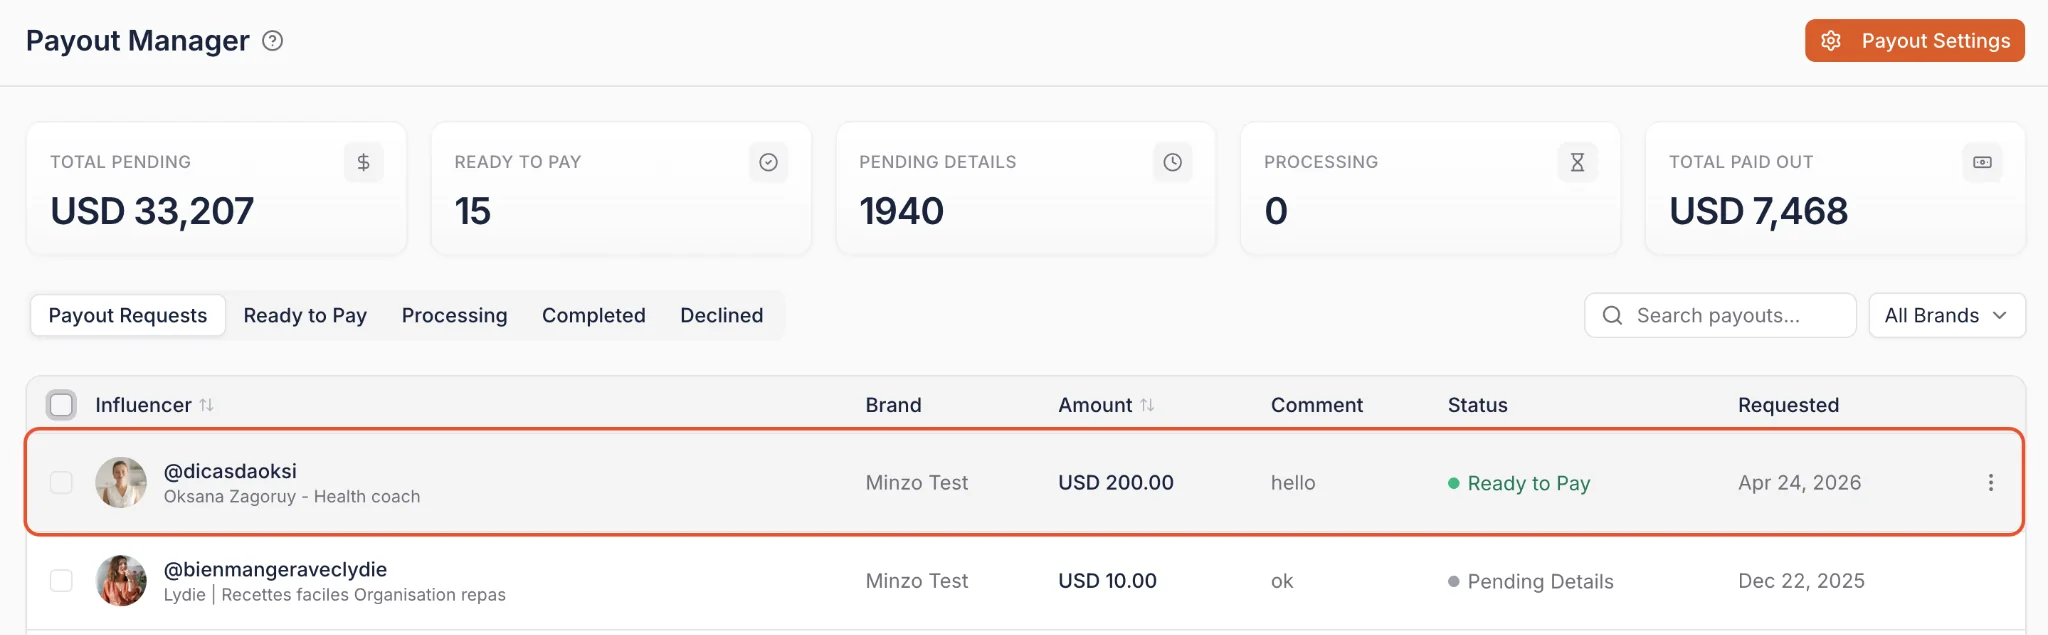The image size is (2048, 635).
Task: Click the green Ready to Pay status
Action: pos(1519,483)
